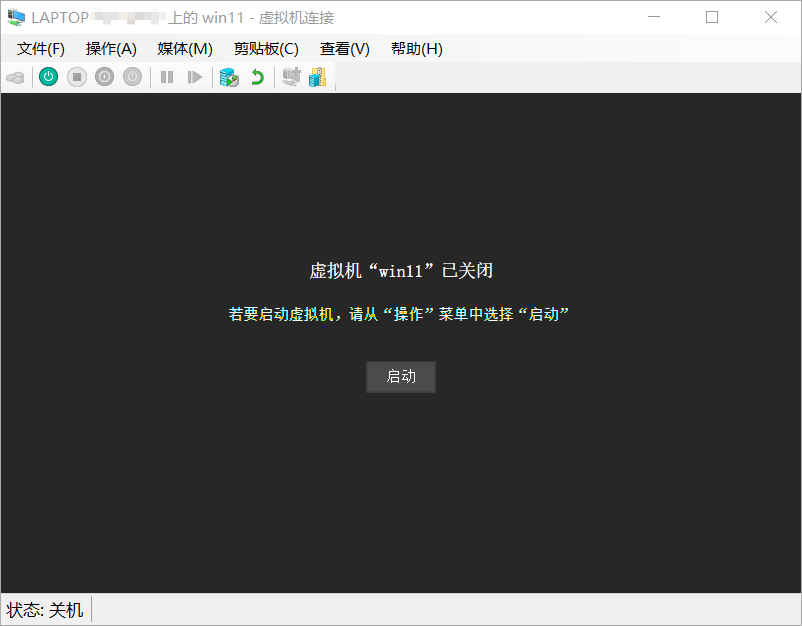Minimize the virtual machine connection window

pyautogui.click(x=654, y=17)
